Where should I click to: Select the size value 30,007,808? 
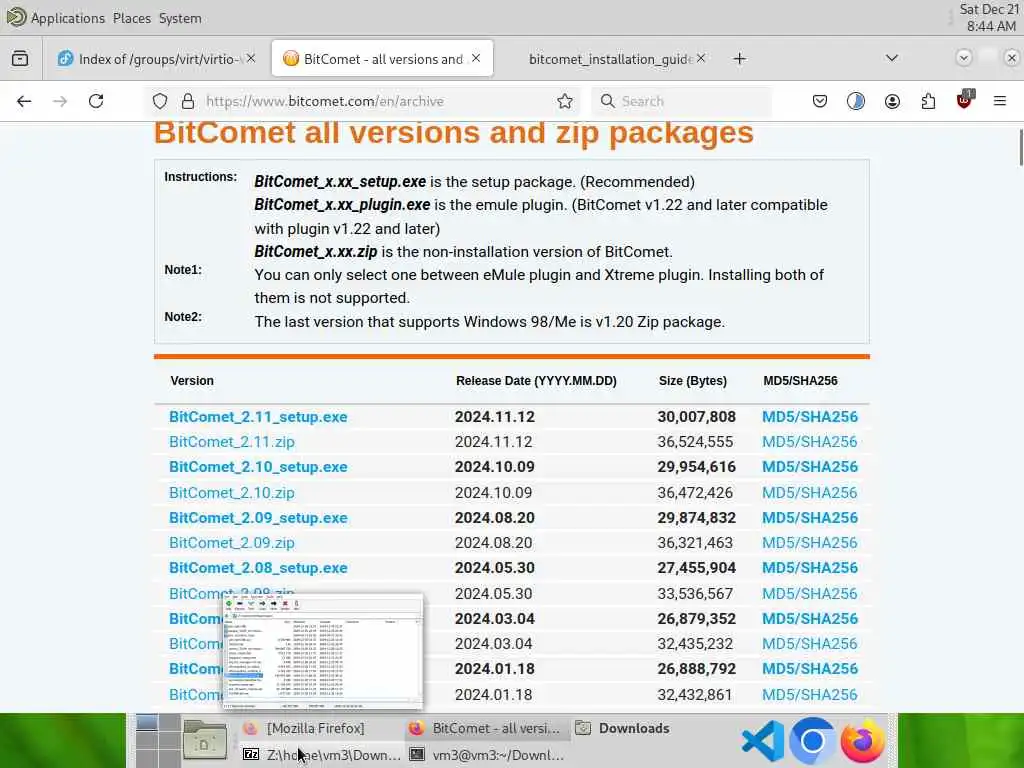pyautogui.click(x=696, y=417)
